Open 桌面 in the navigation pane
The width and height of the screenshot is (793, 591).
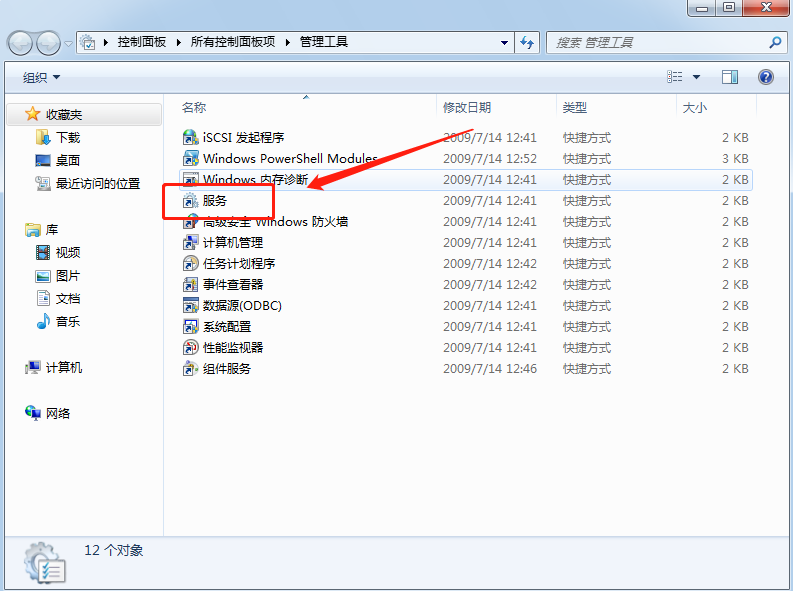(x=68, y=161)
